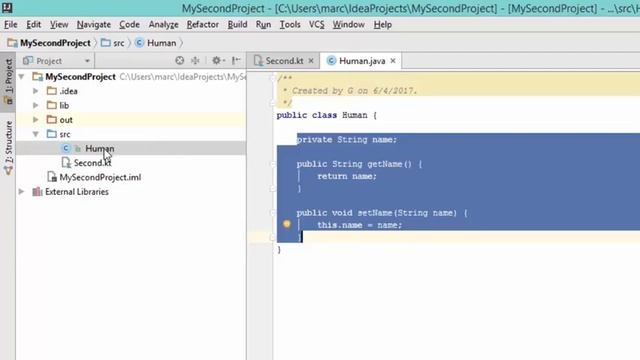The height and width of the screenshot is (360, 640).
Task: Close the Human.java tab
Action: point(393,61)
